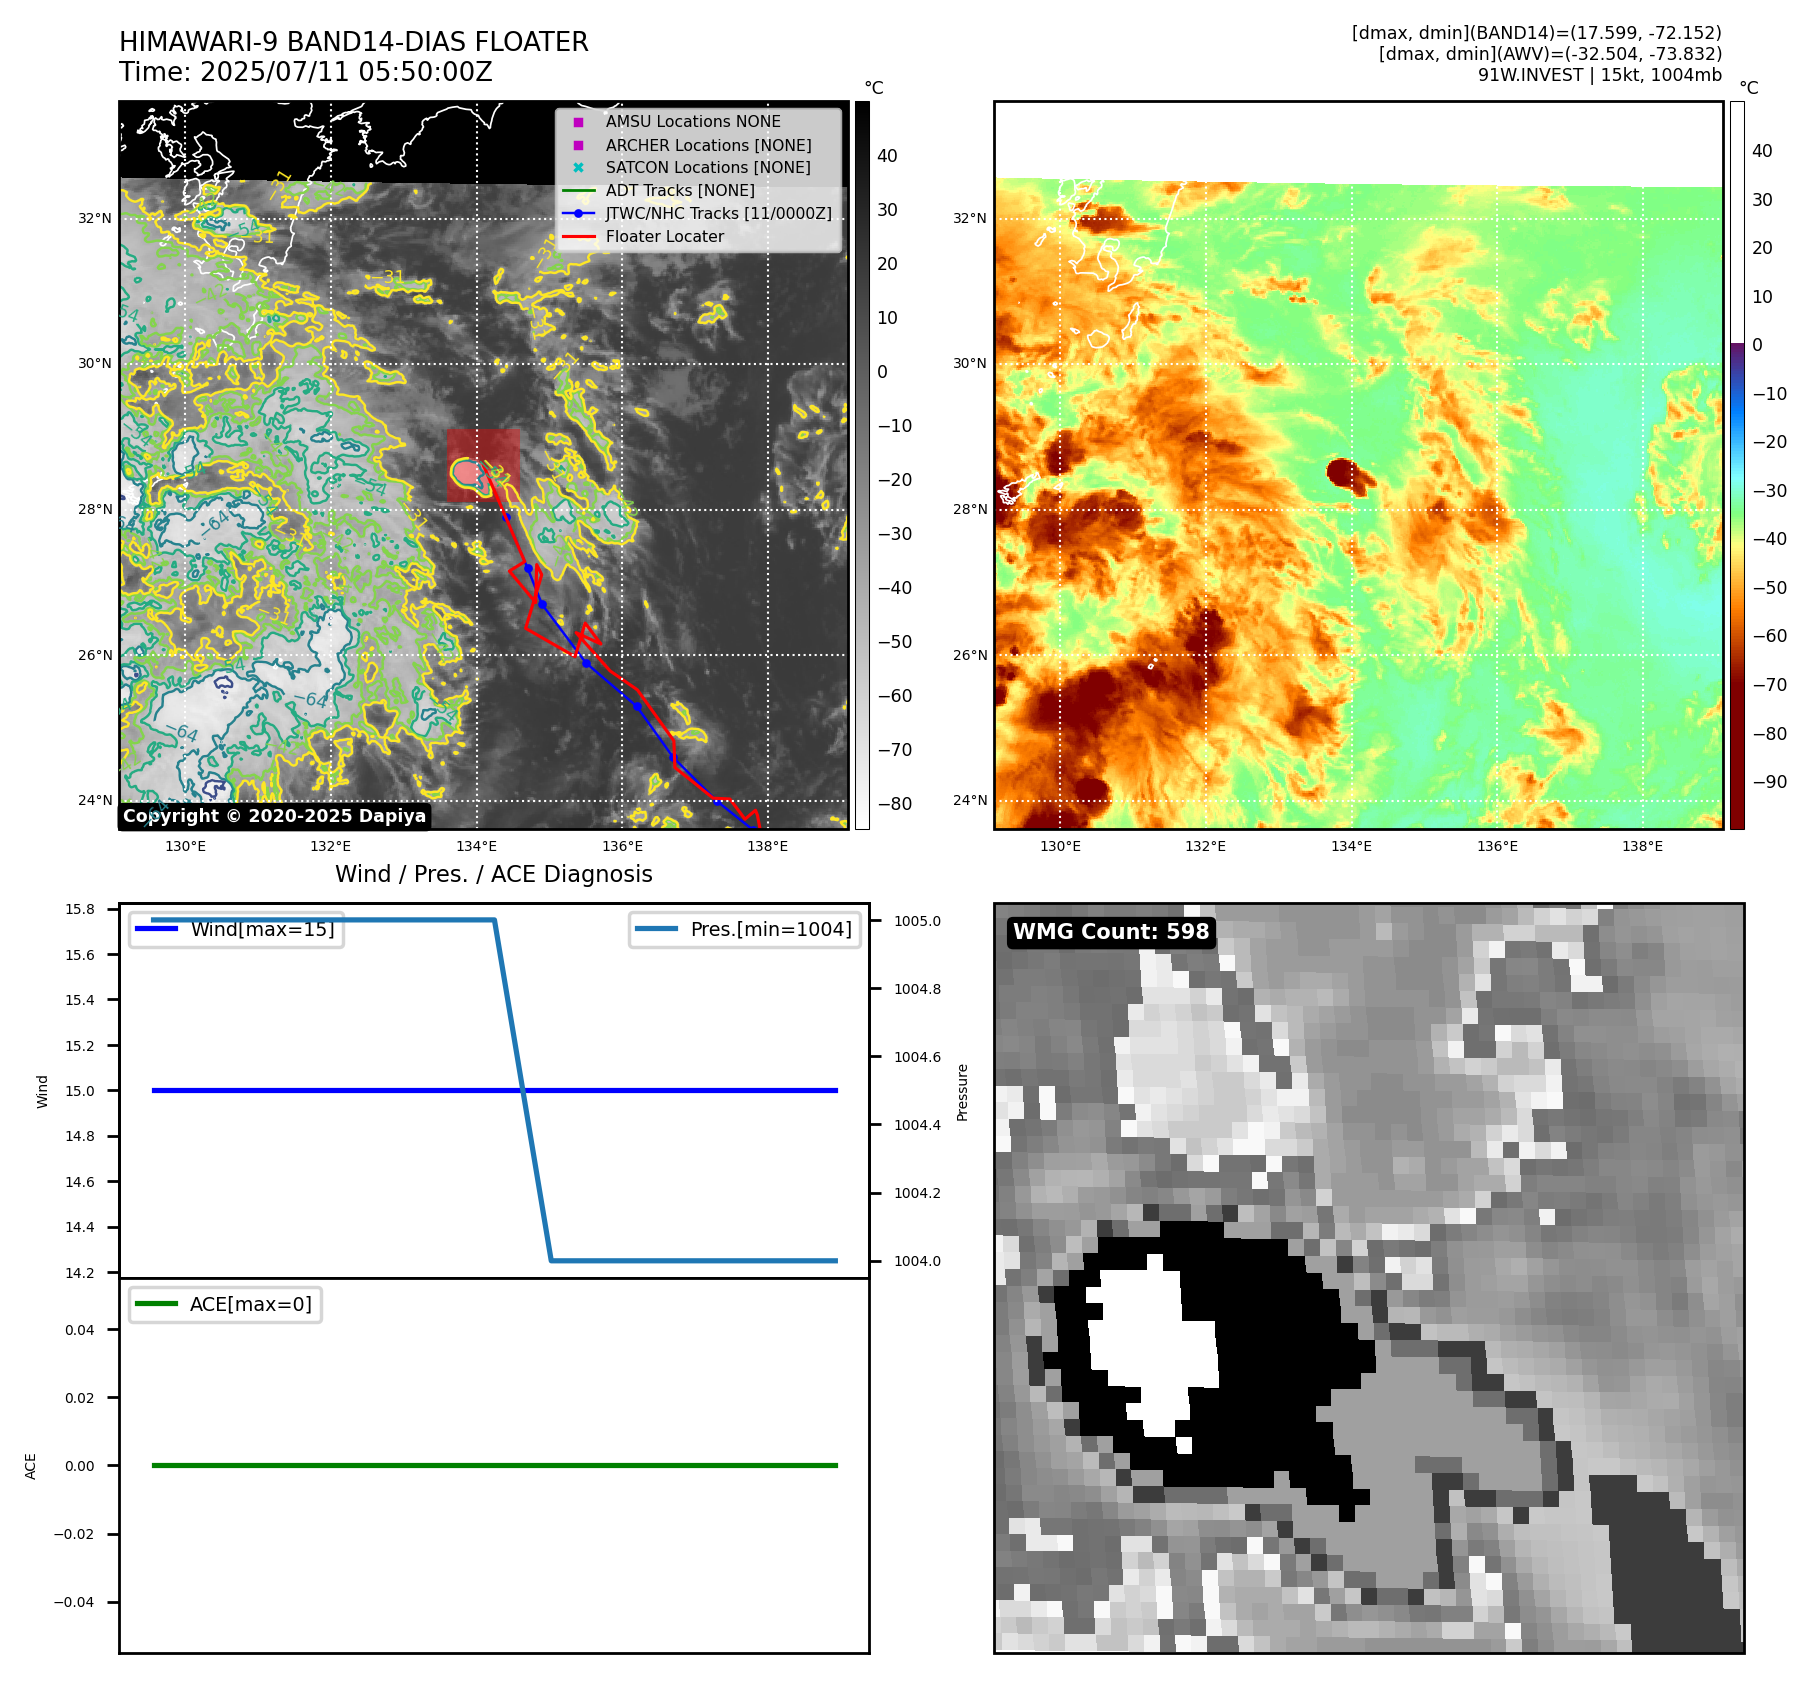Screen dimensions: 1813x1690
Task: Click the 'Wind' y-axis label
Action: point(42,1091)
